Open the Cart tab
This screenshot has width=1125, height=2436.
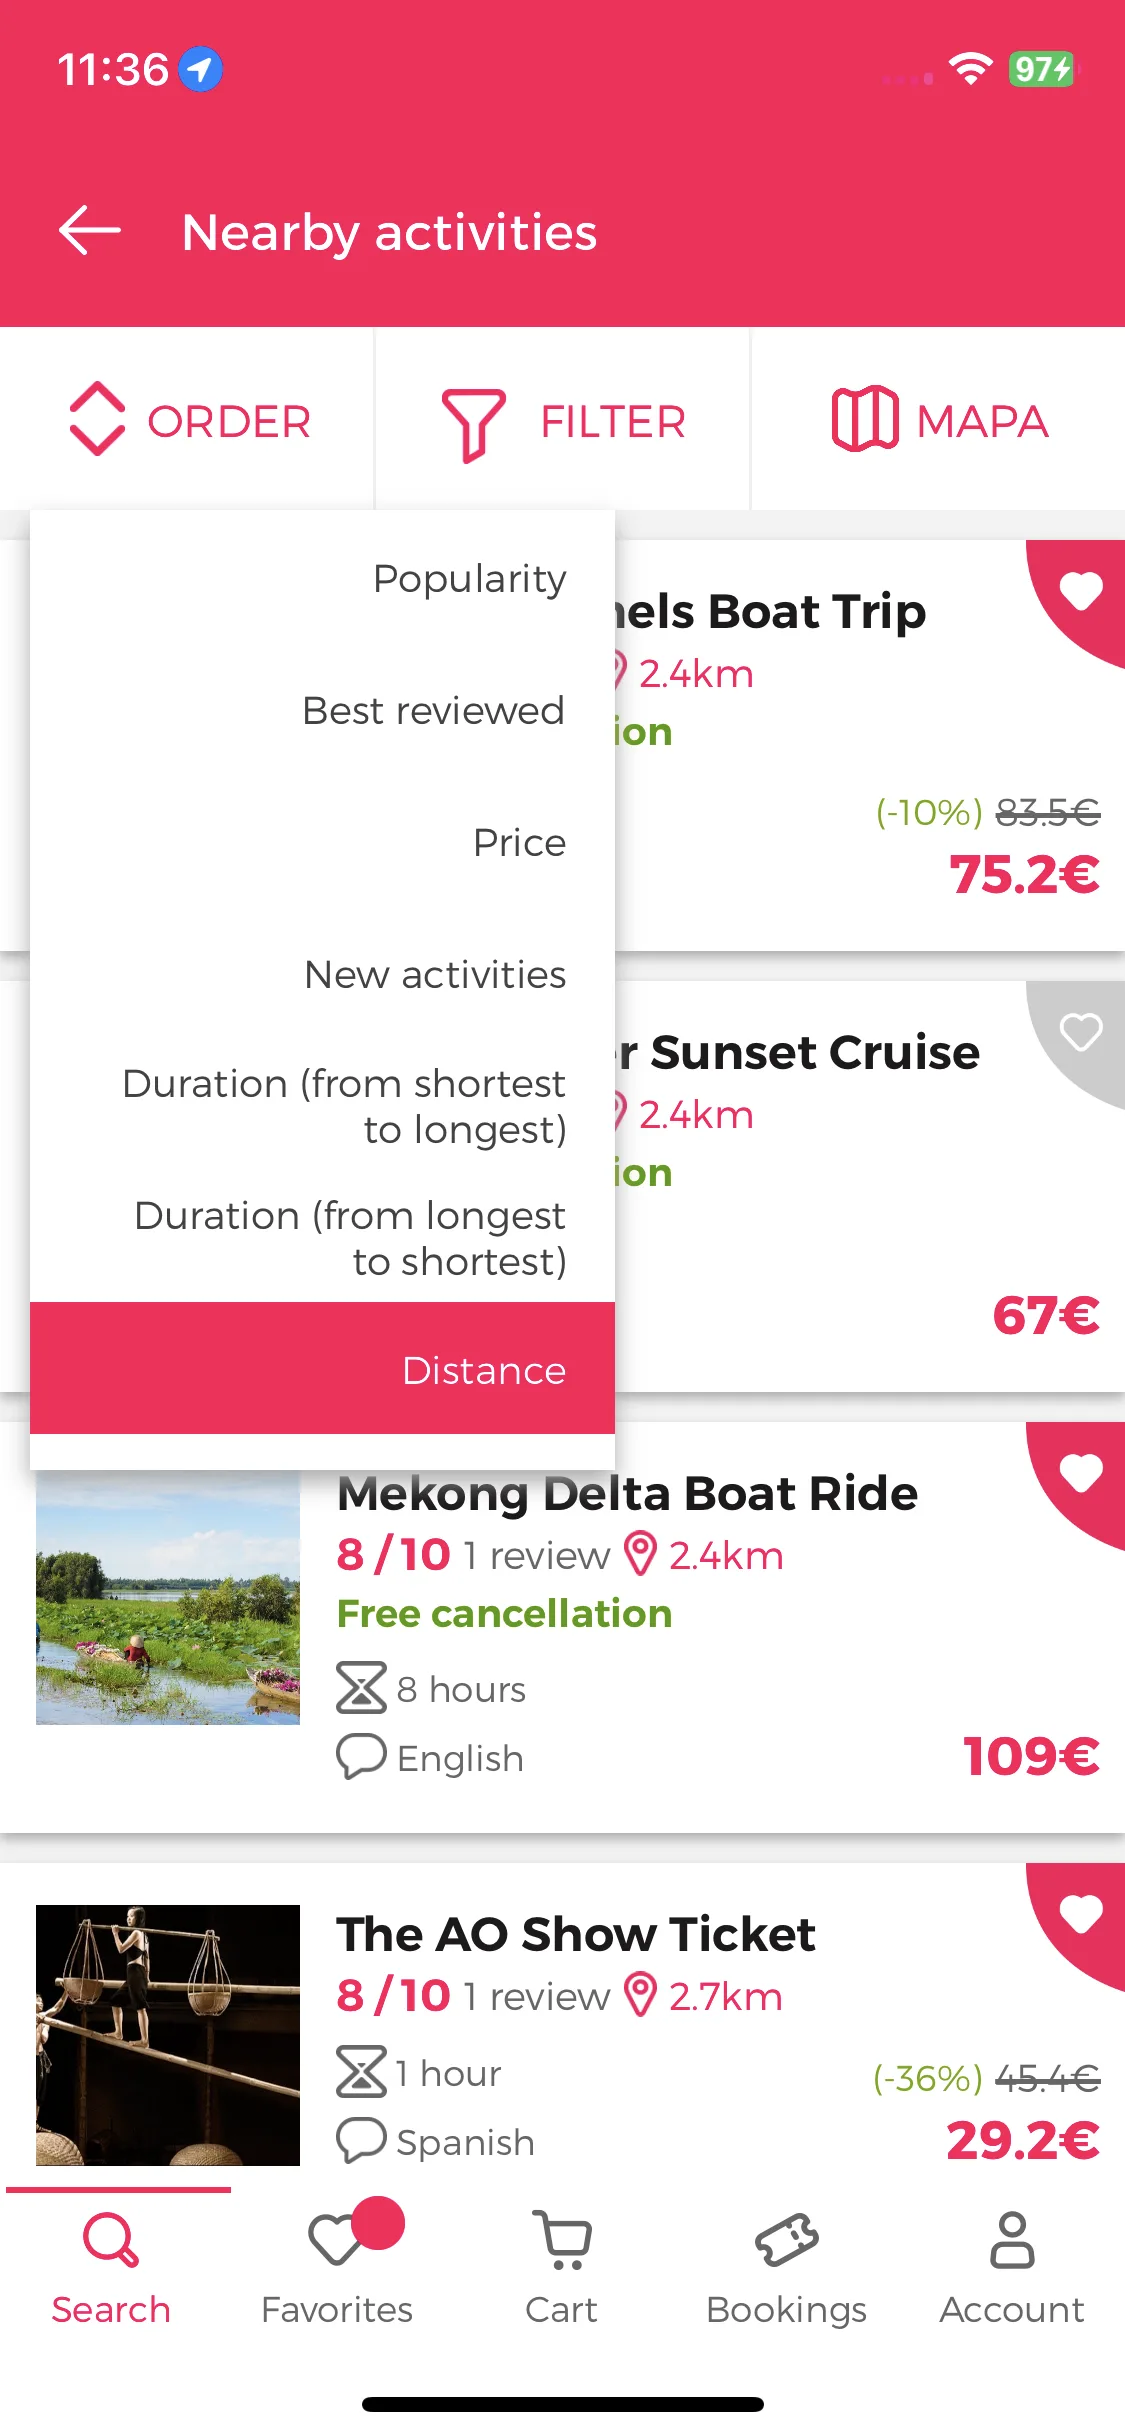tap(562, 2266)
